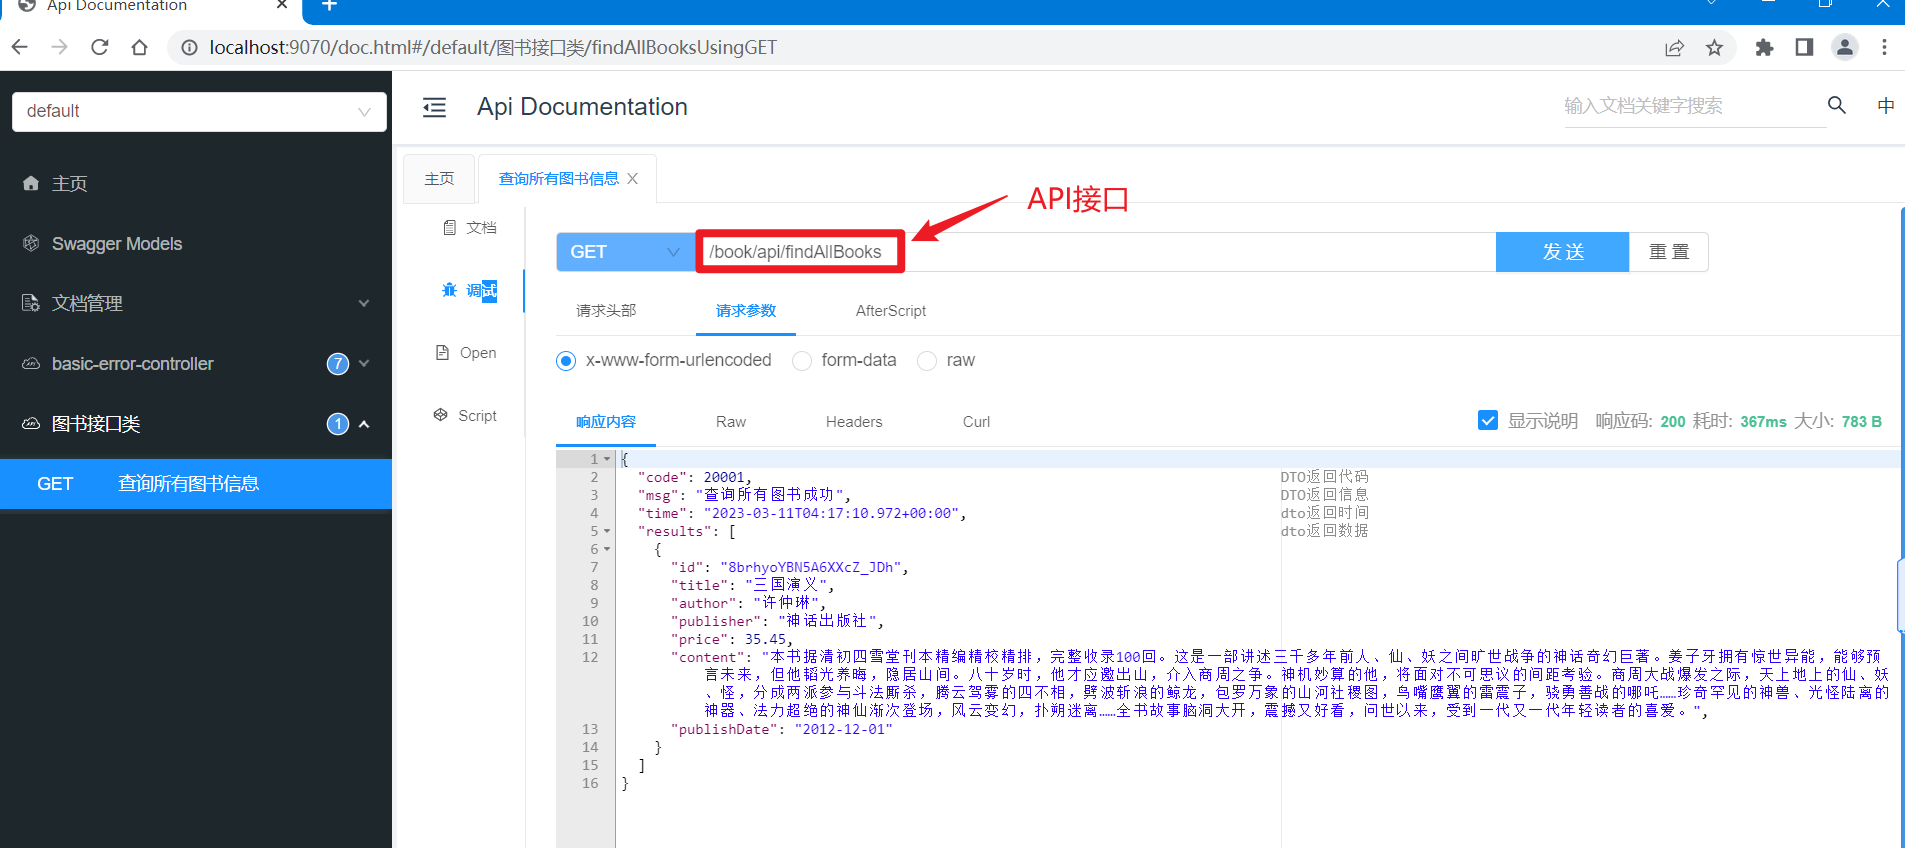Select form-data radio option
The image size is (1905, 848).
pyautogui.click(x=802, y=361)
